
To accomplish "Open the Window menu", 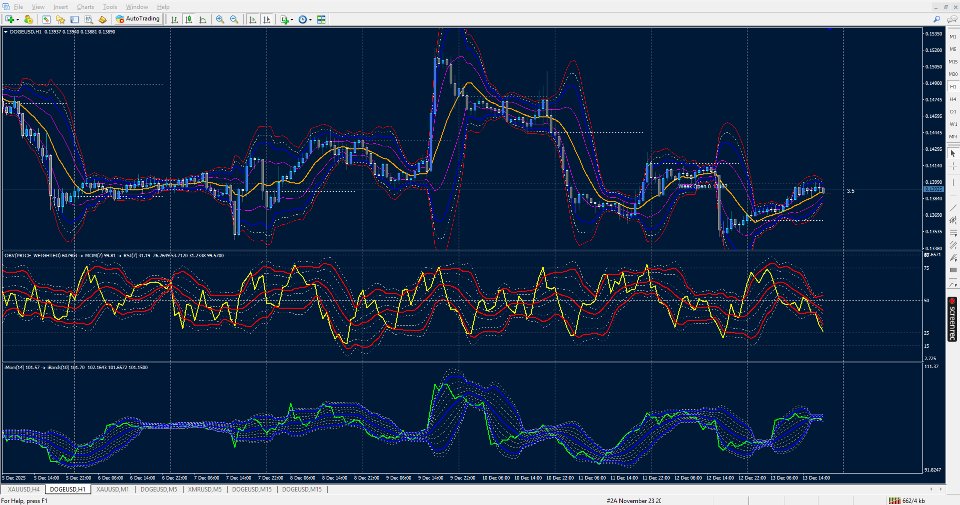I will point(137,7).
